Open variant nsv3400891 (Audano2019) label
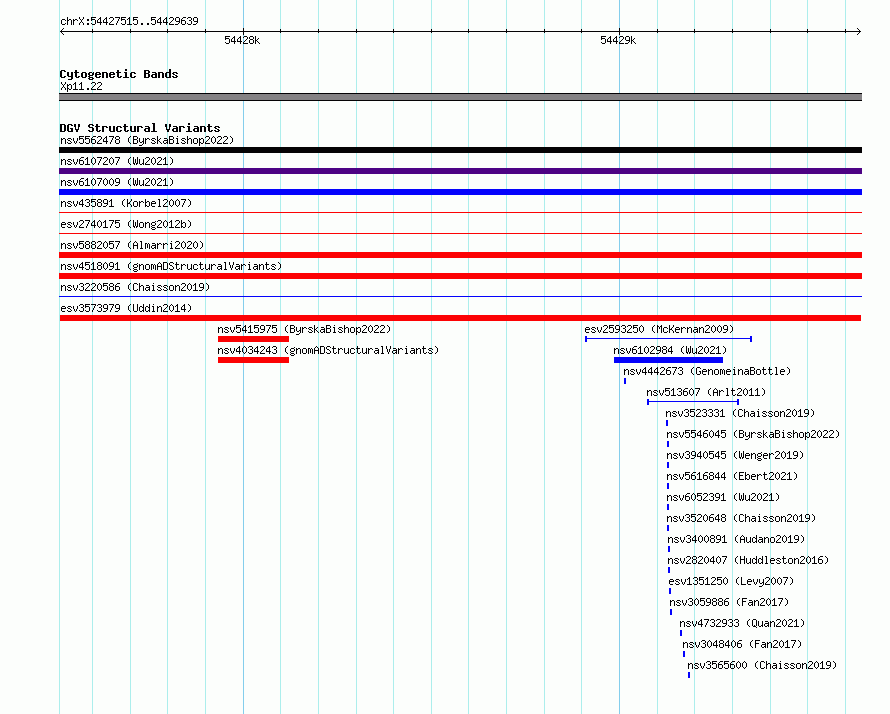Viewport: 890px width, 714px height. click(736, 539)
